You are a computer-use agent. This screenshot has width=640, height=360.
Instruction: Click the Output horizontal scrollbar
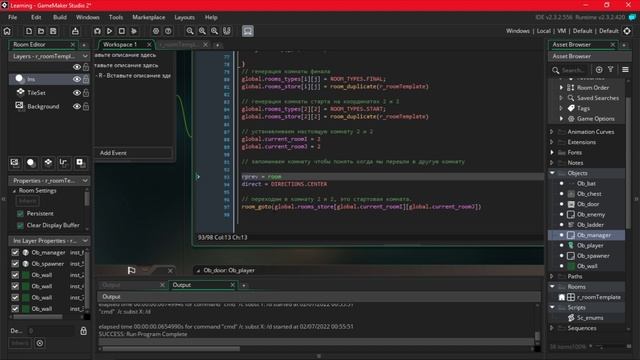171,349
